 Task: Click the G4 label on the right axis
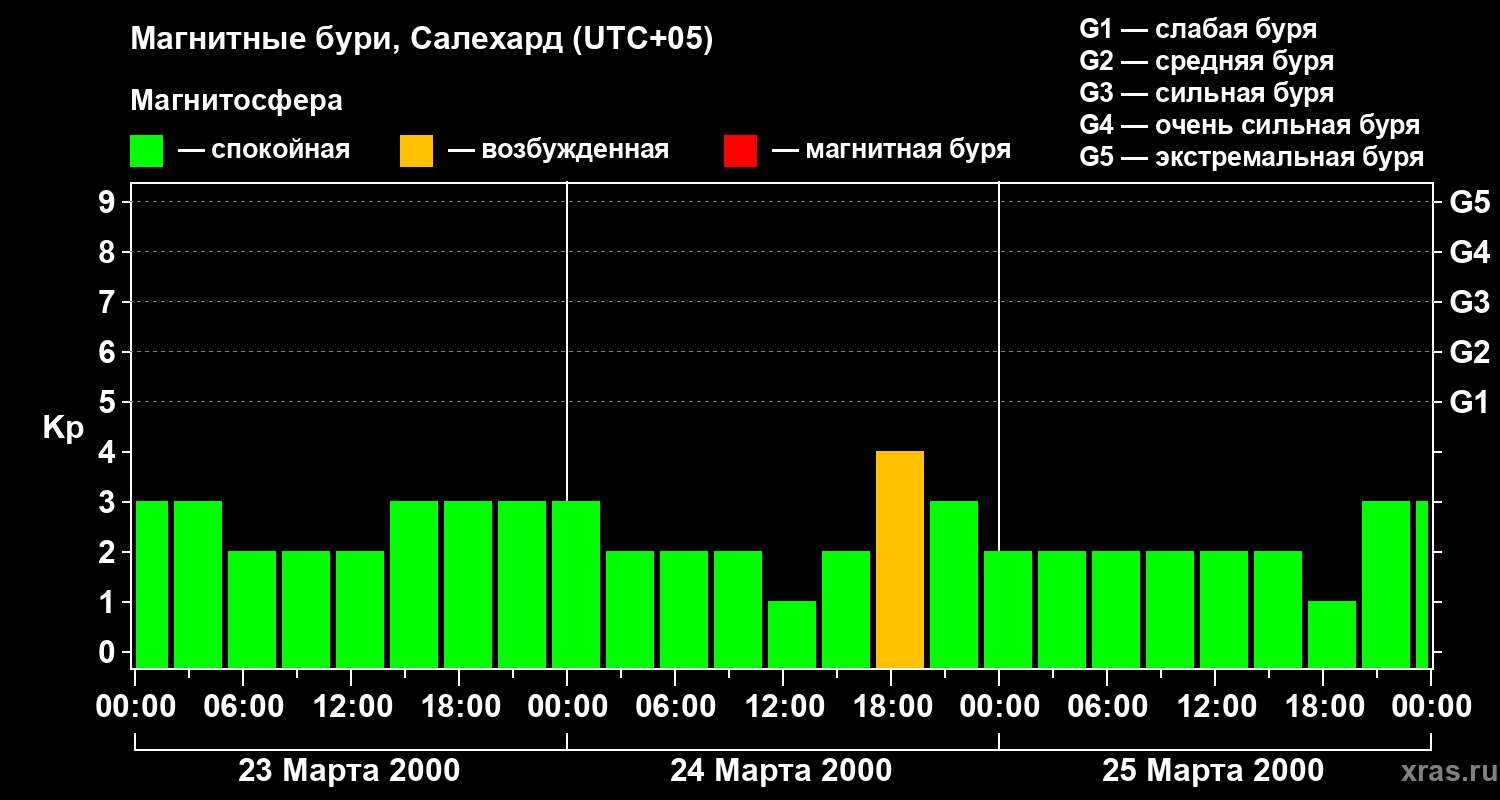[x=1469, y=252]
